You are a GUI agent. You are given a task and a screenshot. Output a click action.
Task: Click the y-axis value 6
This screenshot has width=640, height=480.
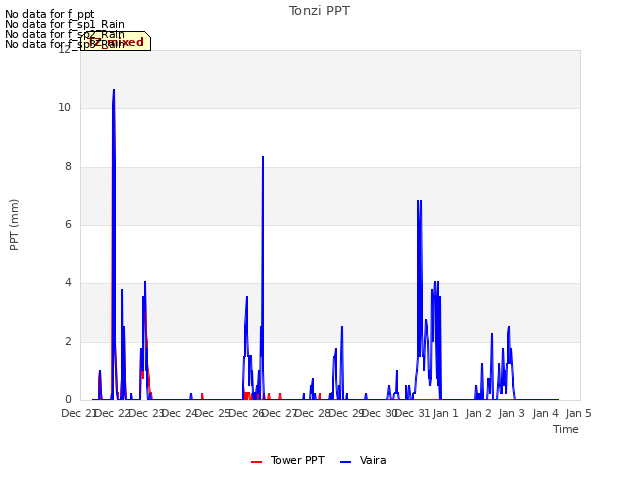(x=68, y=224)
